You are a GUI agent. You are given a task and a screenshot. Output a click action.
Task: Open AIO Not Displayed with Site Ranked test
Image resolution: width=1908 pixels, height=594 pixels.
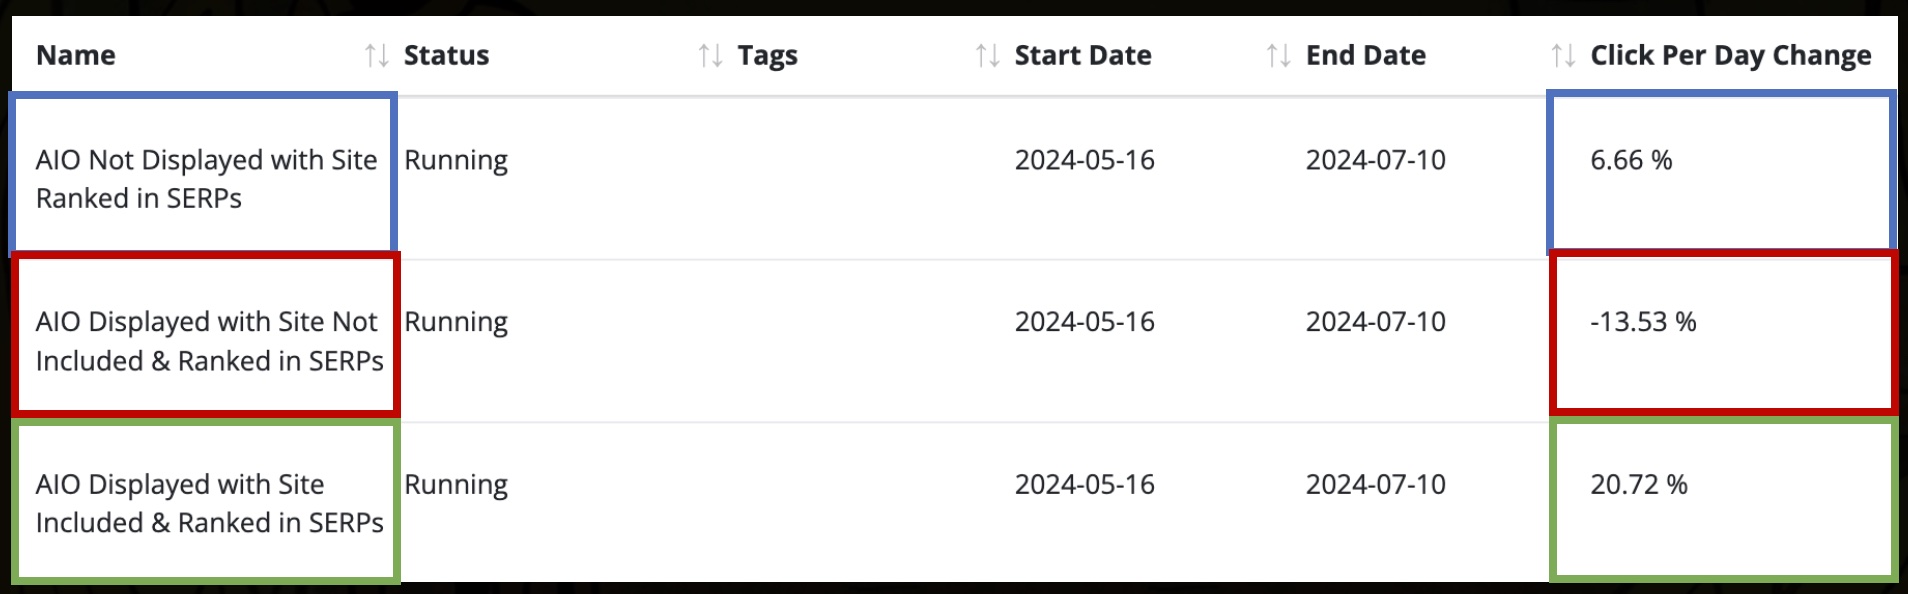(206, 179)
